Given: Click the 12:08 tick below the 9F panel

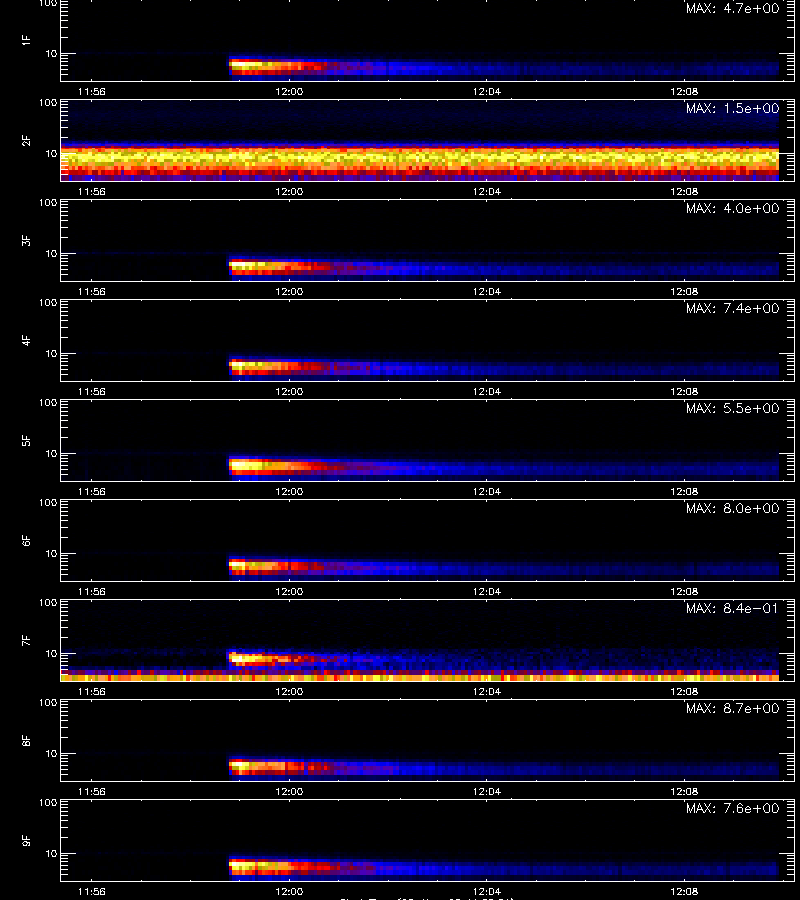Looking at the screenshot, I should pos(684,891).
